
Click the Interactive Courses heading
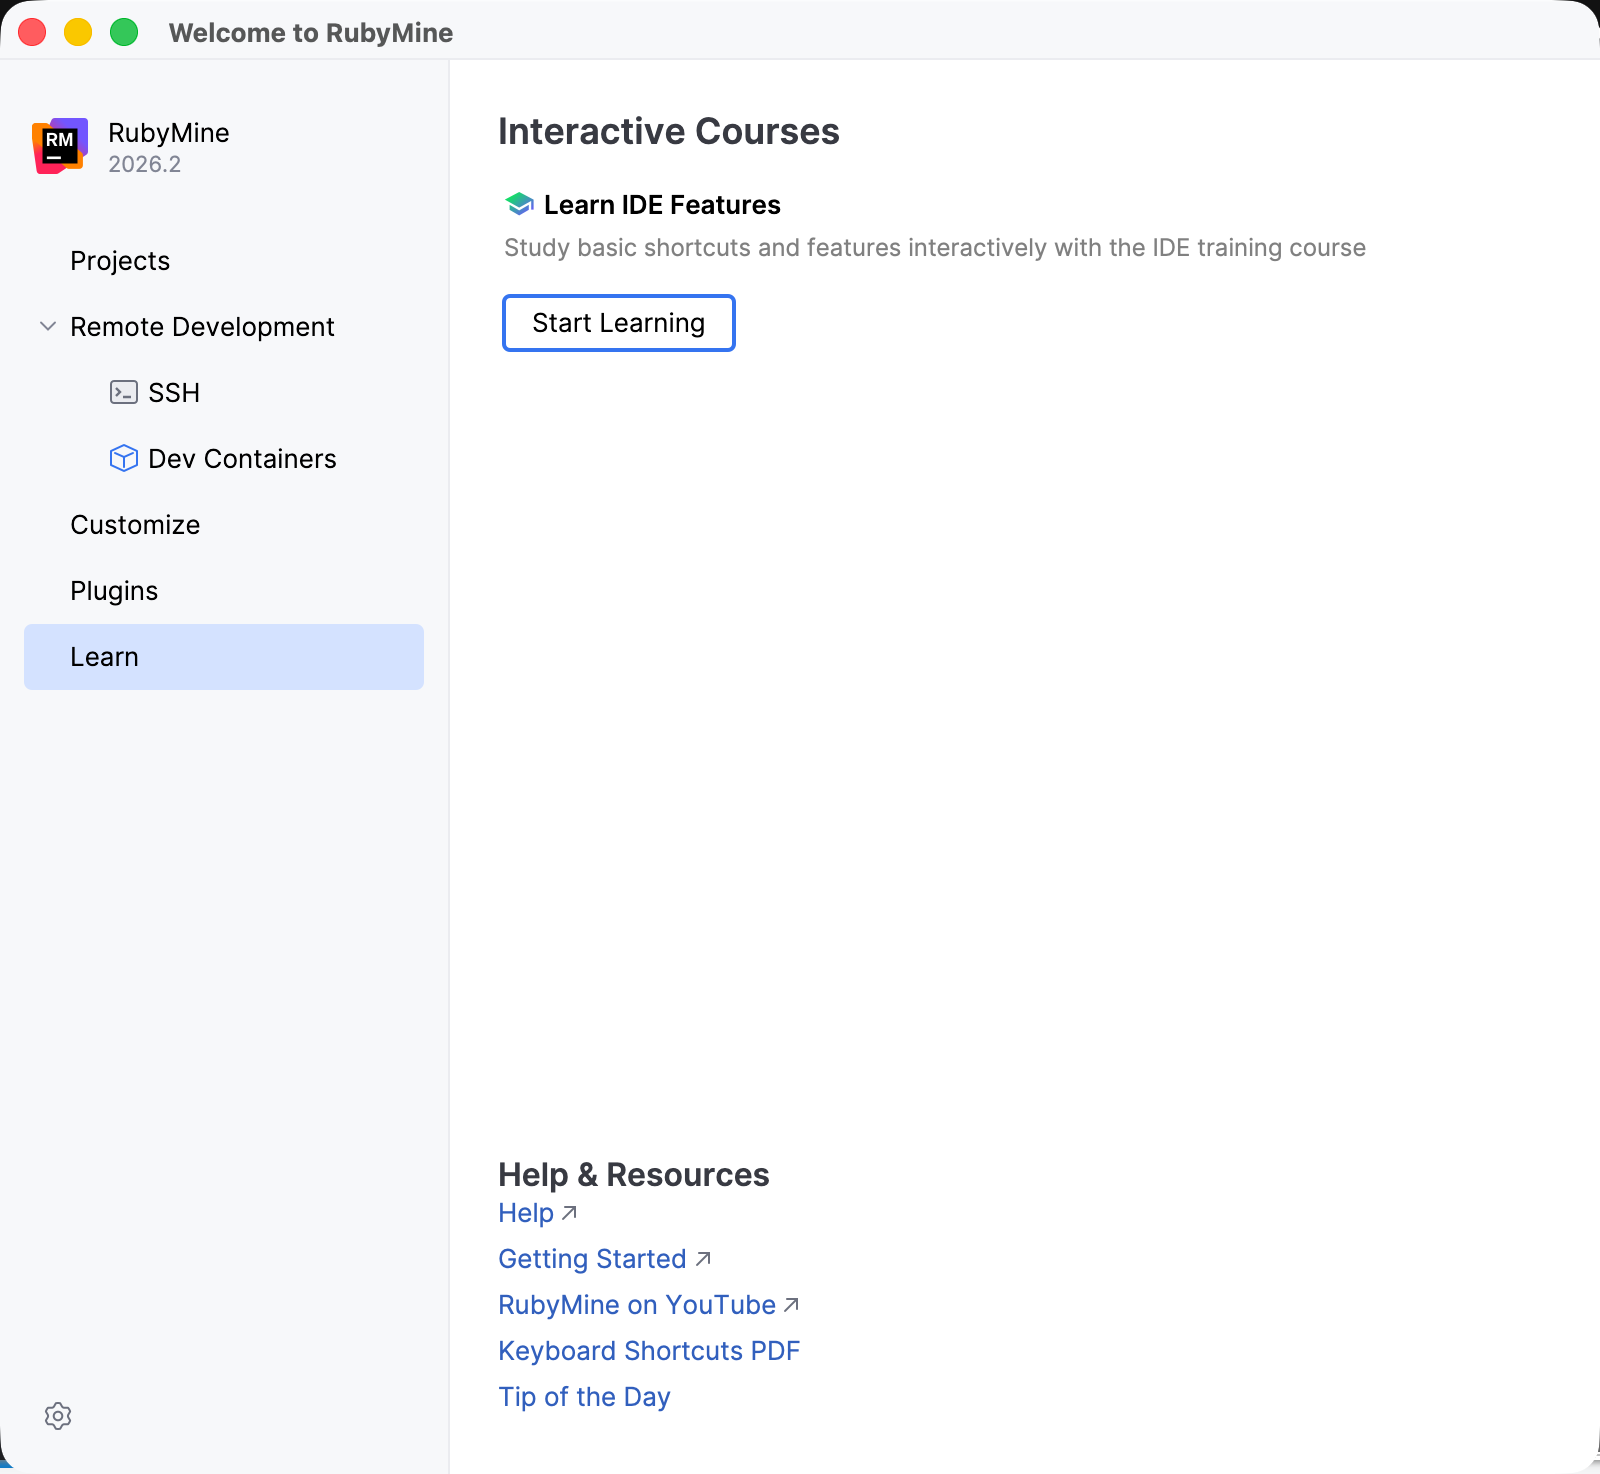click(669, 132)
